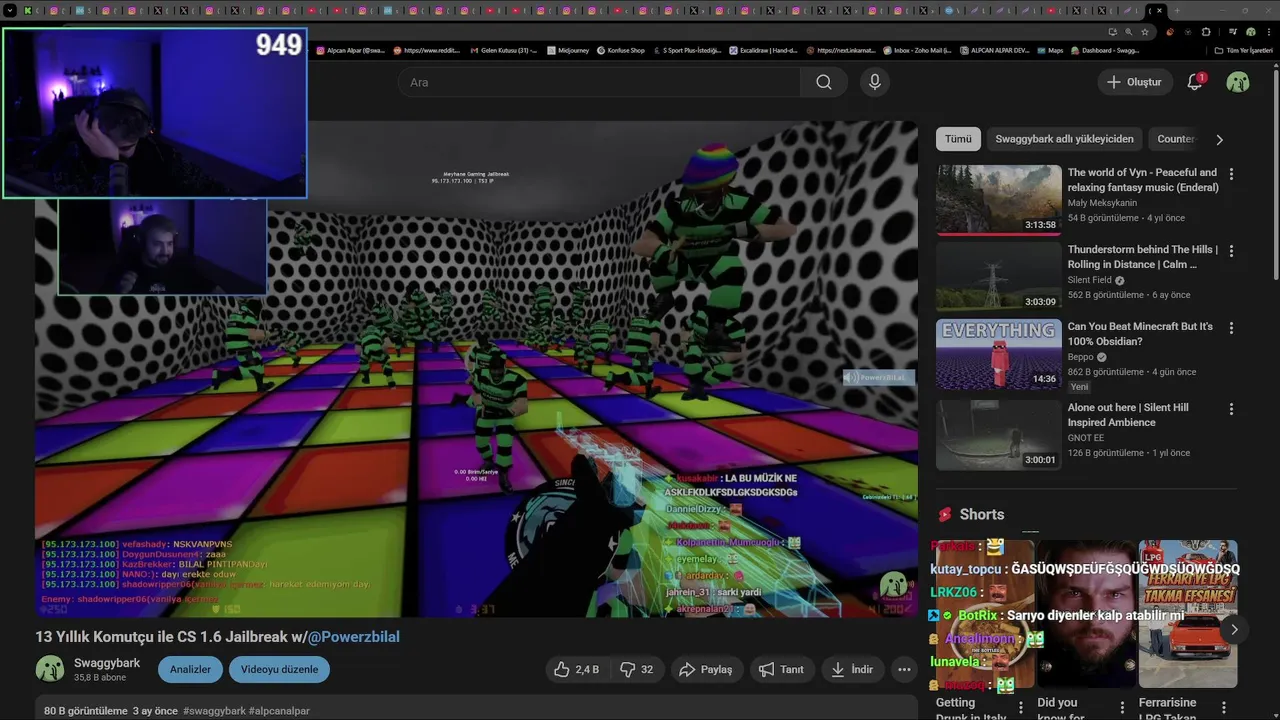Open the Dashboard Swagg bookmark

[x=1105, y=50]
